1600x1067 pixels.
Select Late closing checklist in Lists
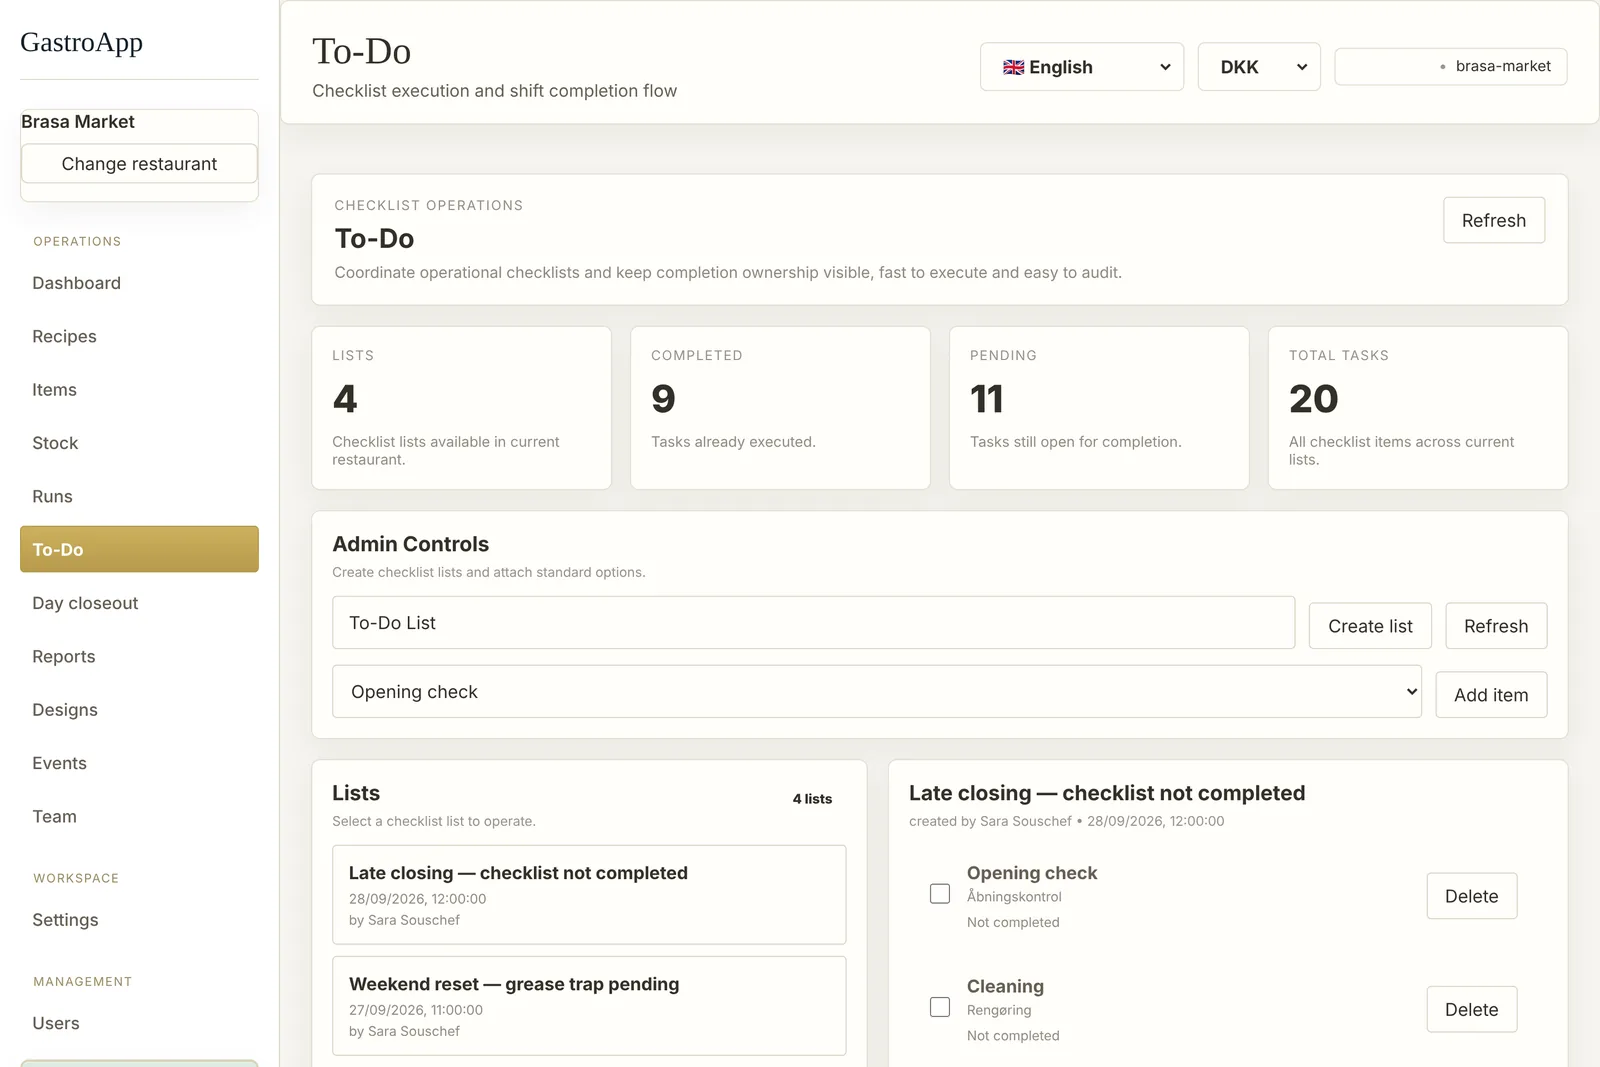click(589, 895)
